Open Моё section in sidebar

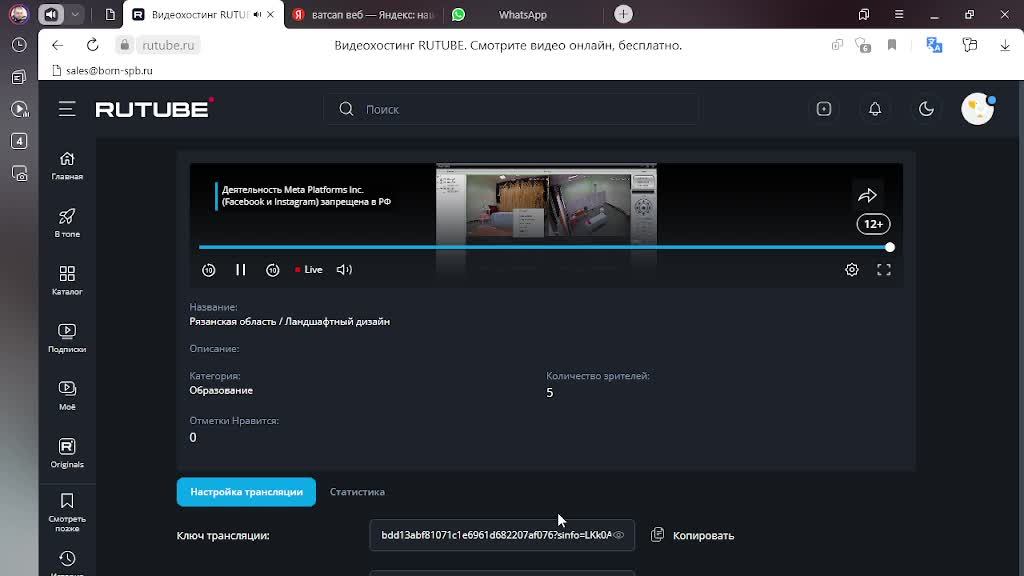pyautogui.click(x=67, y=396)
